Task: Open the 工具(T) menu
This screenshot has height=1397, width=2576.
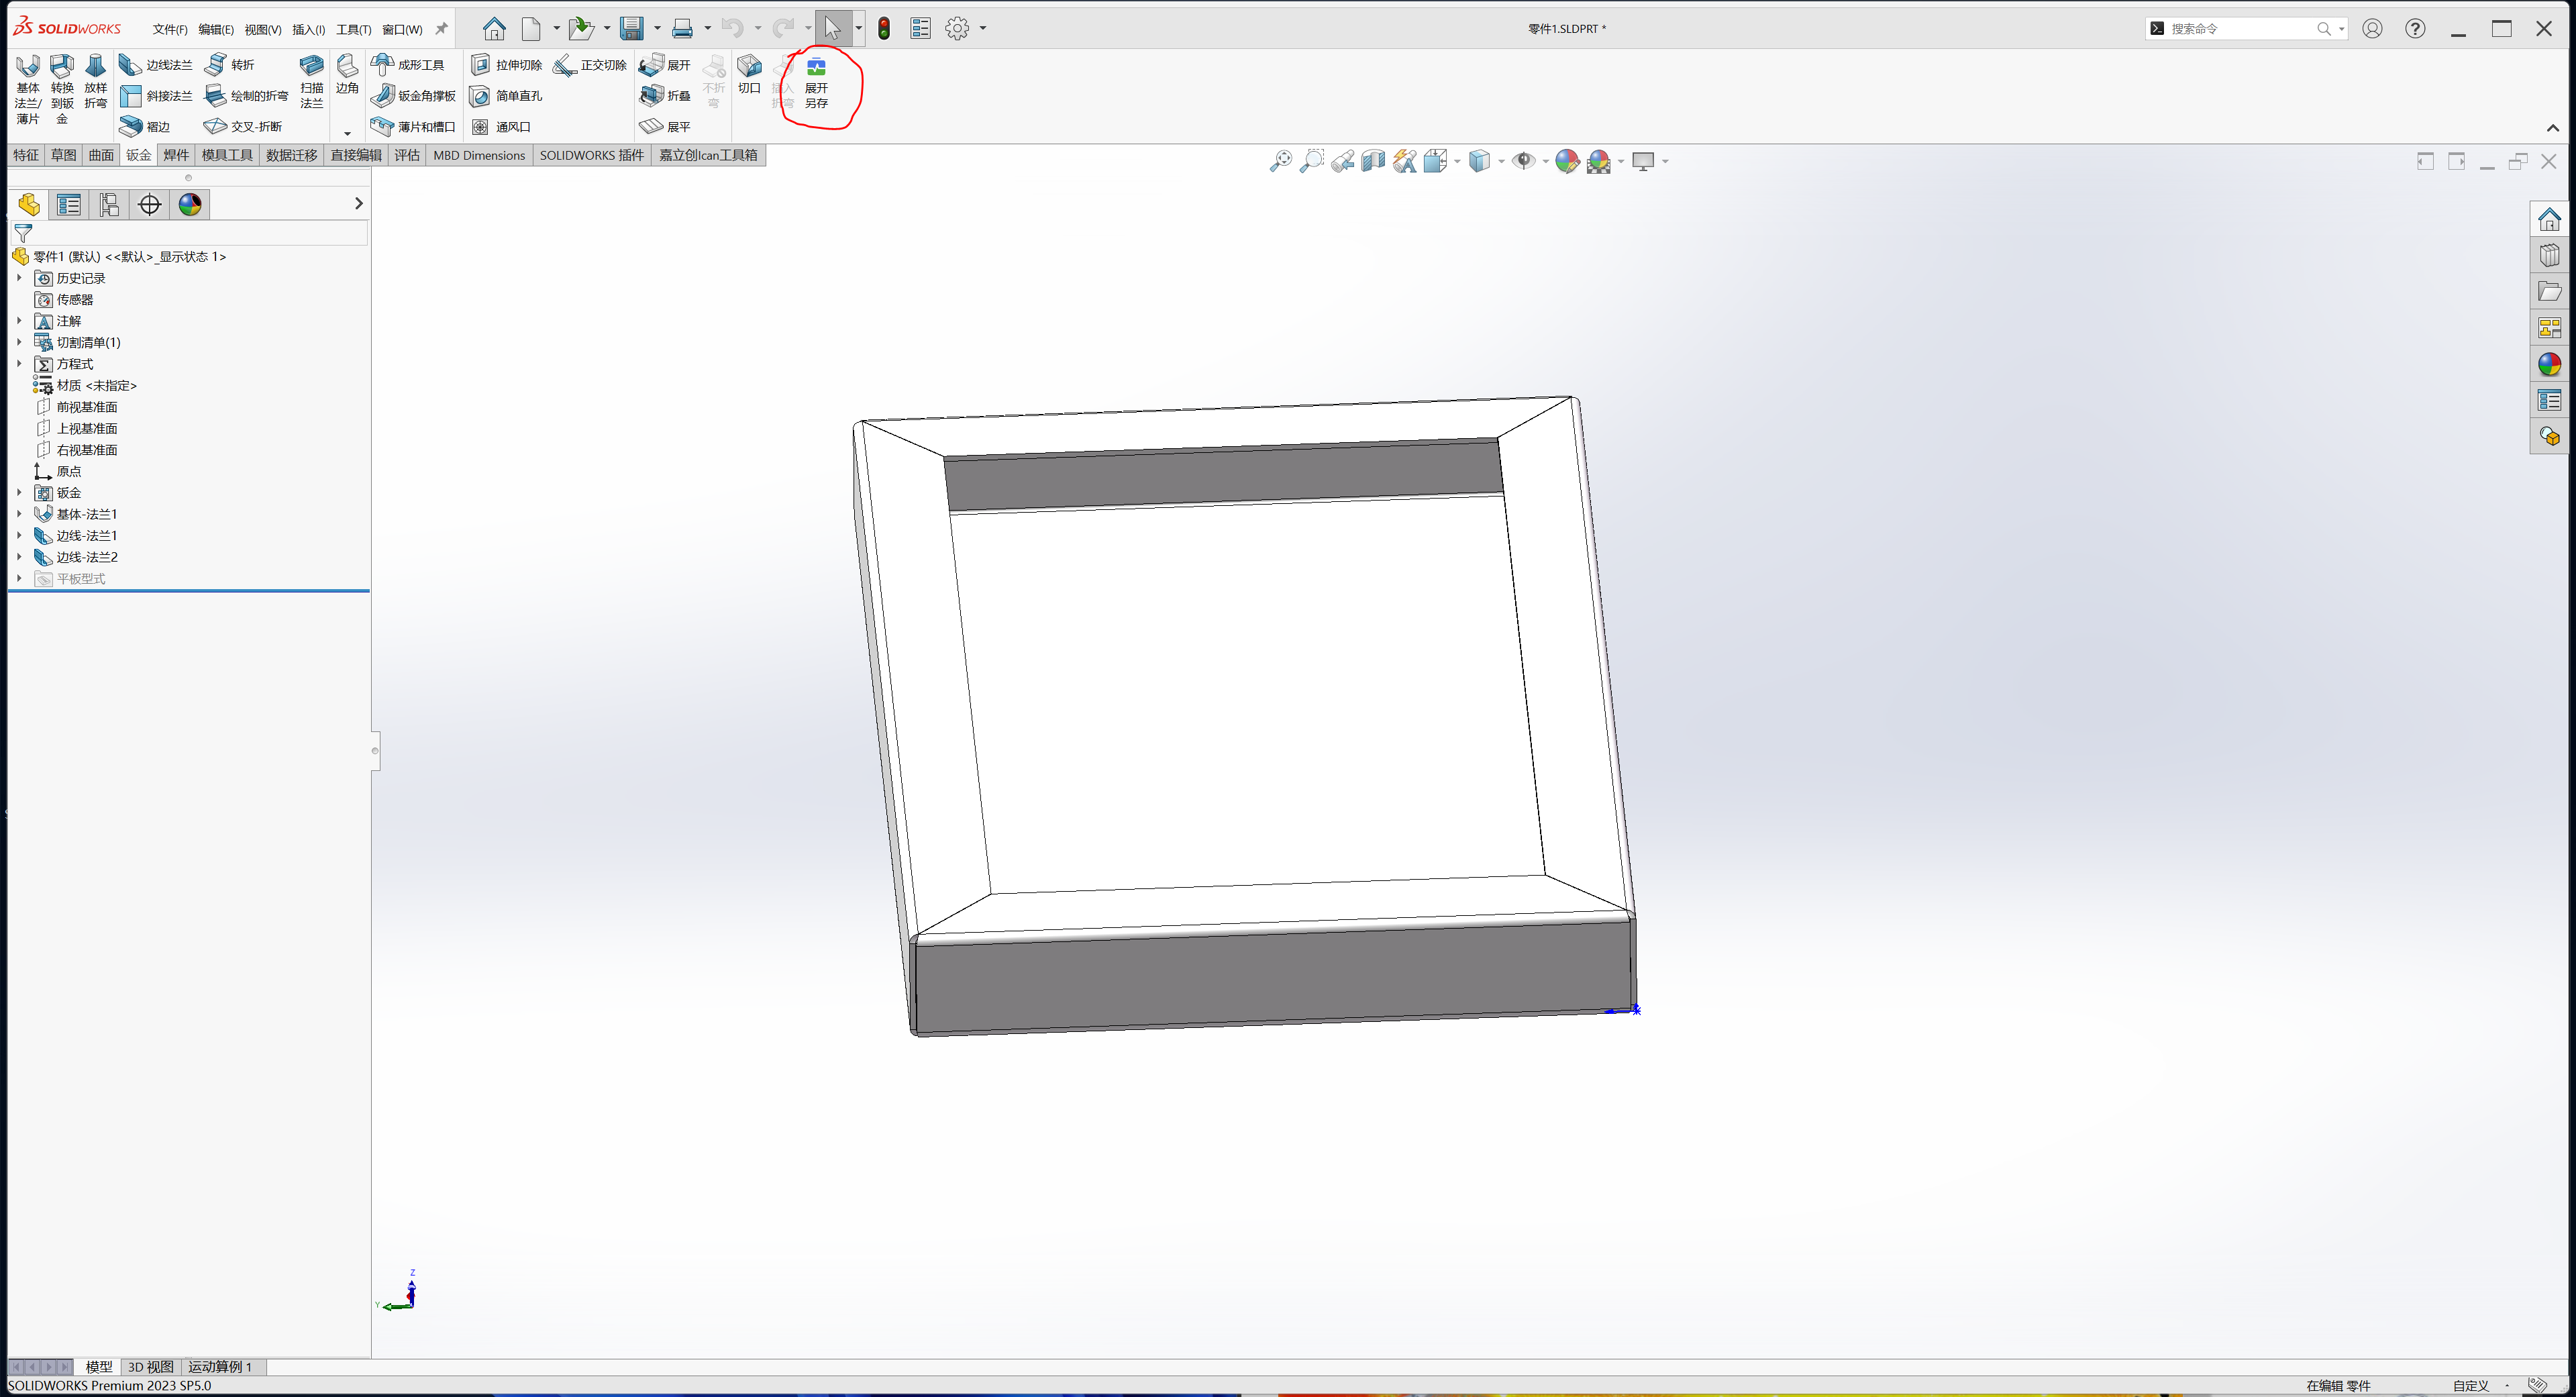Action: (354, 29)
